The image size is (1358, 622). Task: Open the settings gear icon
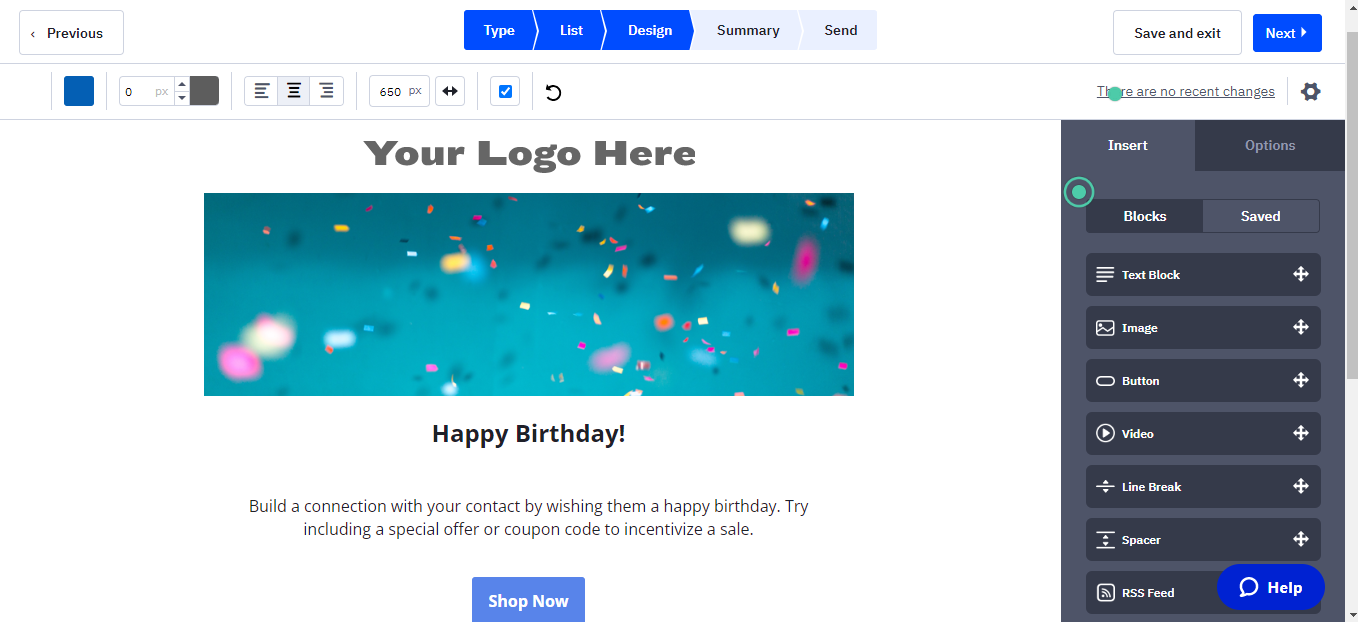pos(1310,92)
